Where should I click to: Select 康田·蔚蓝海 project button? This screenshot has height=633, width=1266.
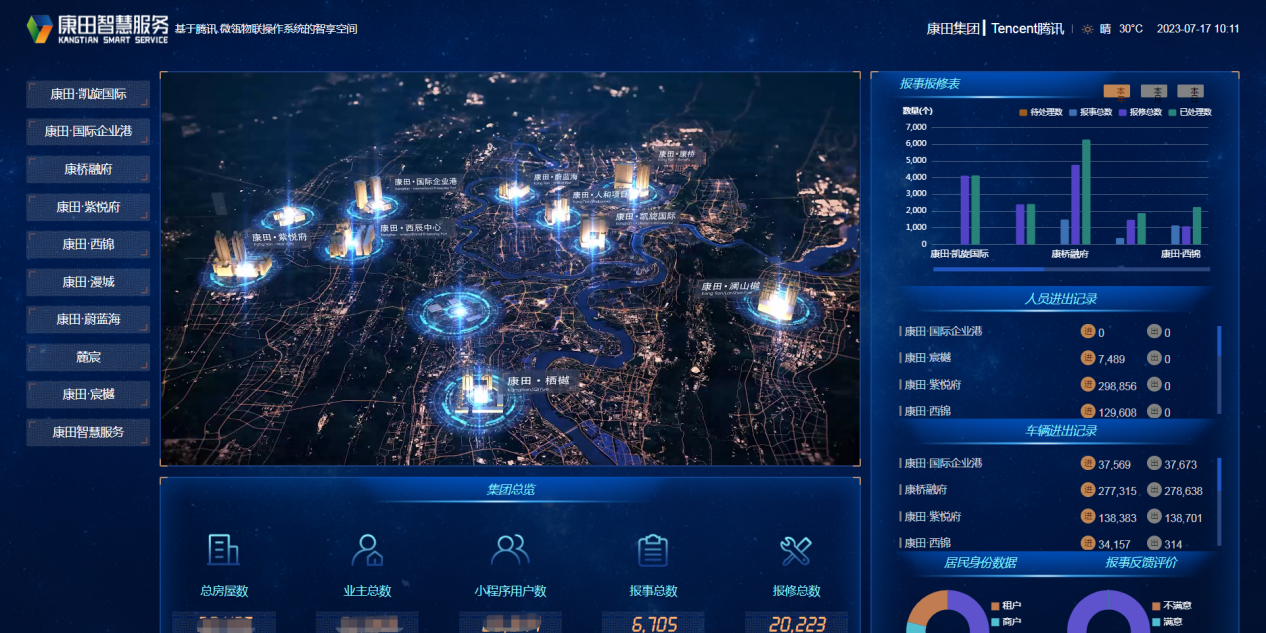[88, 319]
